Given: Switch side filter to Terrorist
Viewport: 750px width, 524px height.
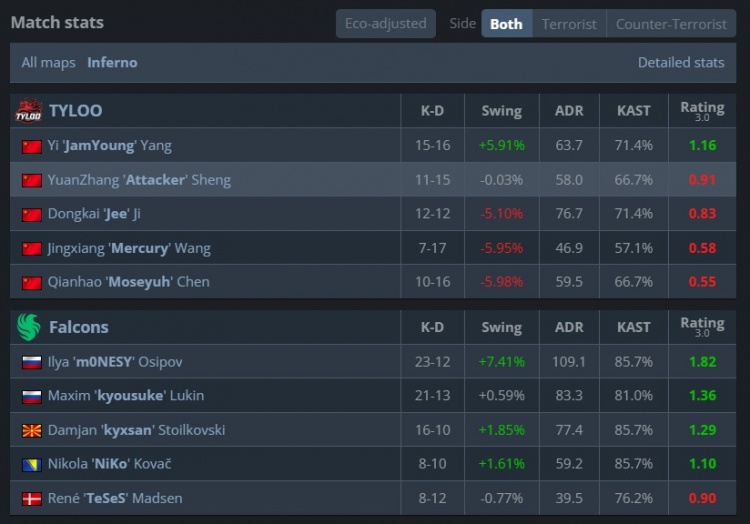Looking at the screenshot, I should pos(569,24).
